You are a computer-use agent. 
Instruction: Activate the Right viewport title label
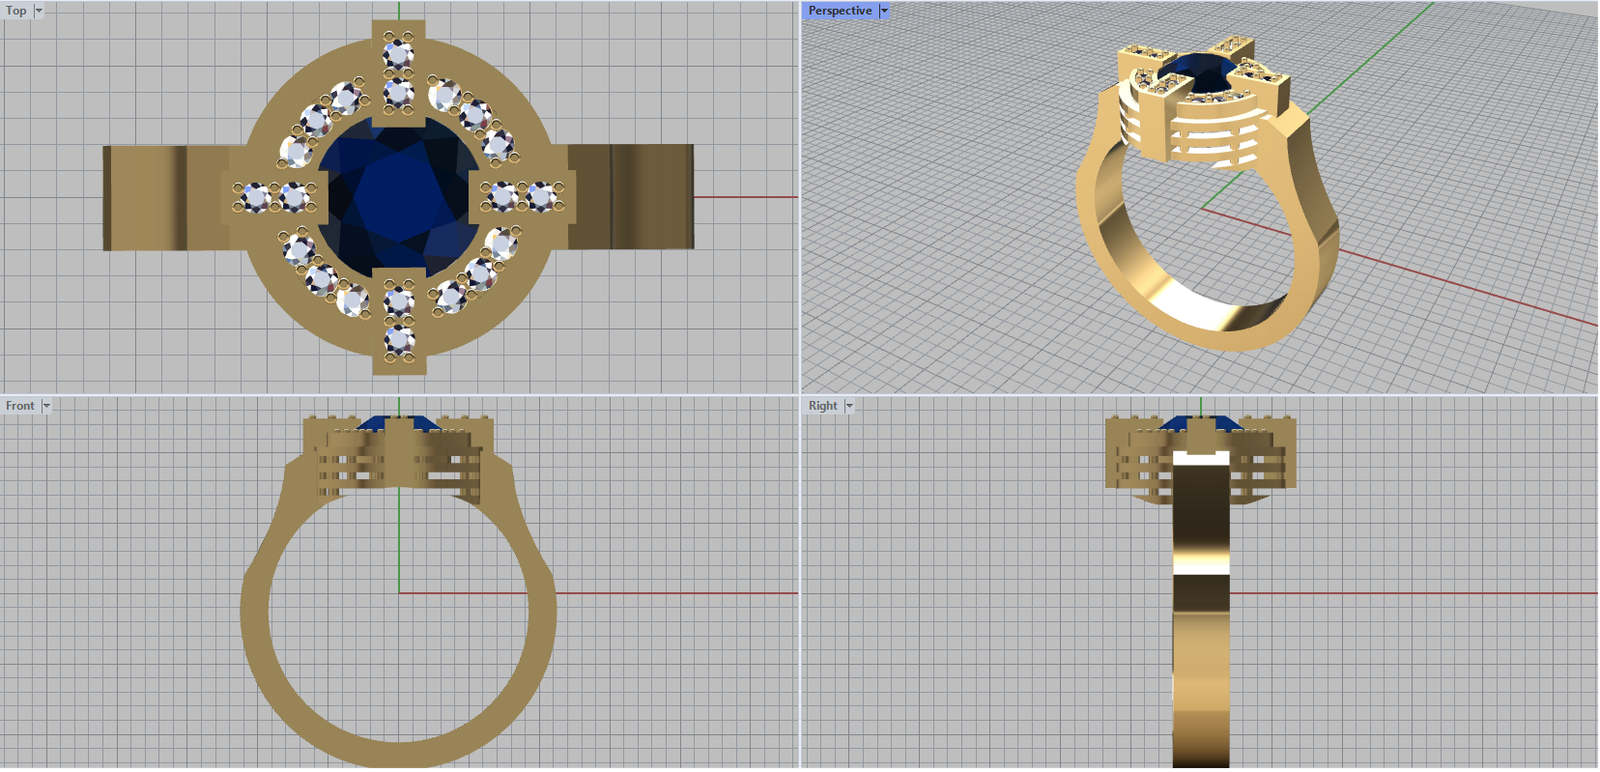(822, 406)
